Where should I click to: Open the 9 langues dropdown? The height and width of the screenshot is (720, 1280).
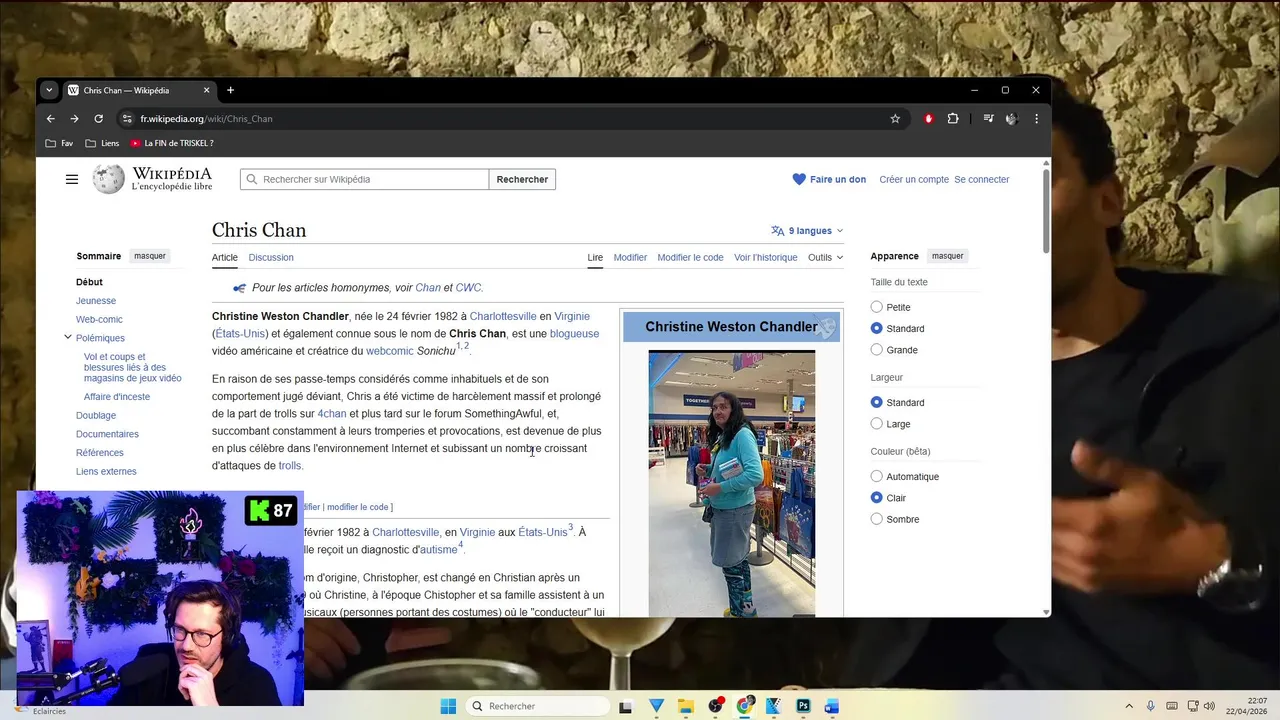click(x=807, y=230)
